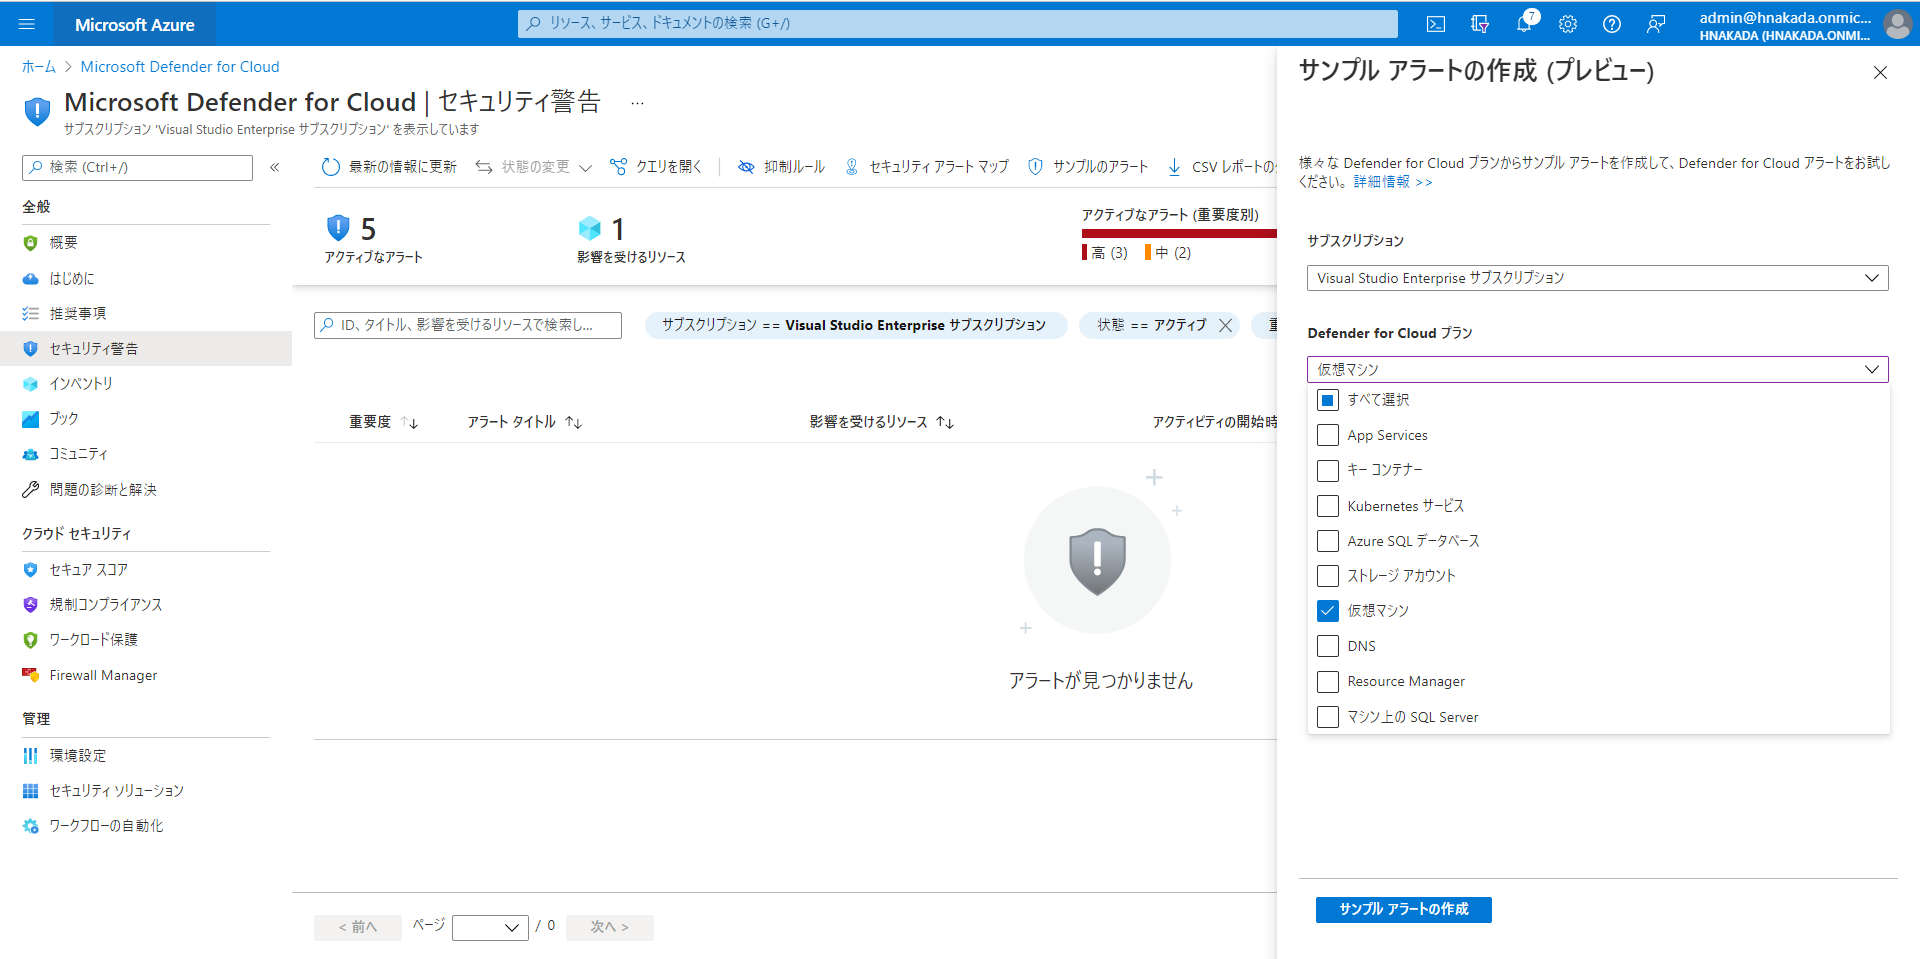This screenshot has height=959, width=1920.
Task: Click the sample alerts shield icon
Action: click(1036, 167)
